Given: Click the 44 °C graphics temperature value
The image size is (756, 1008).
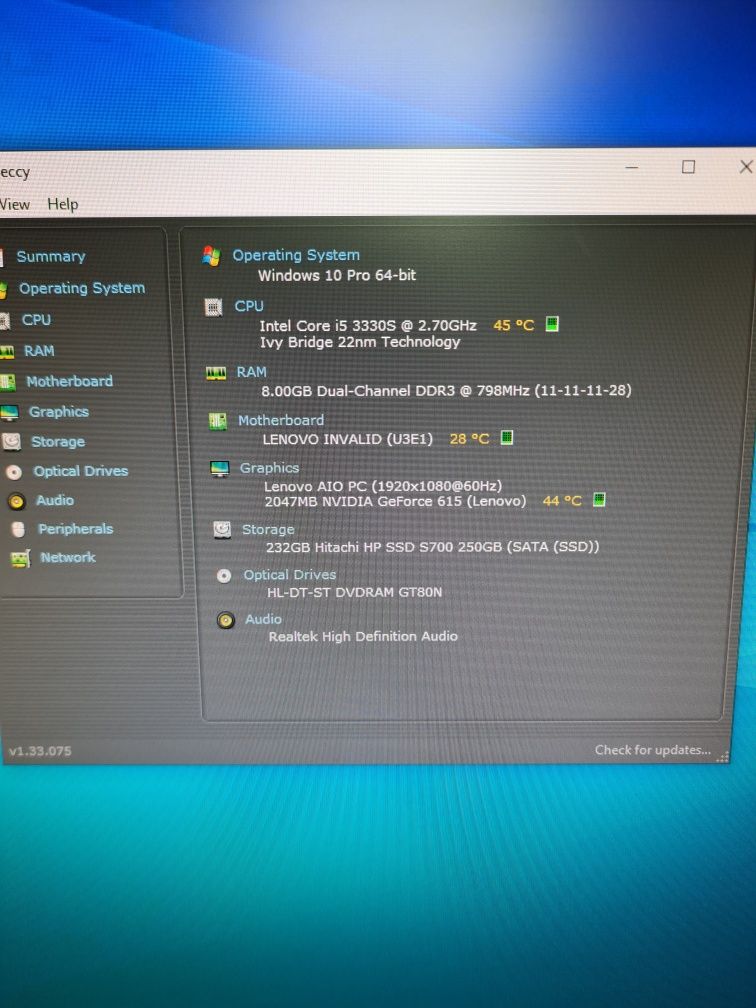Looking at the screenshot, I should click(562, 501).
